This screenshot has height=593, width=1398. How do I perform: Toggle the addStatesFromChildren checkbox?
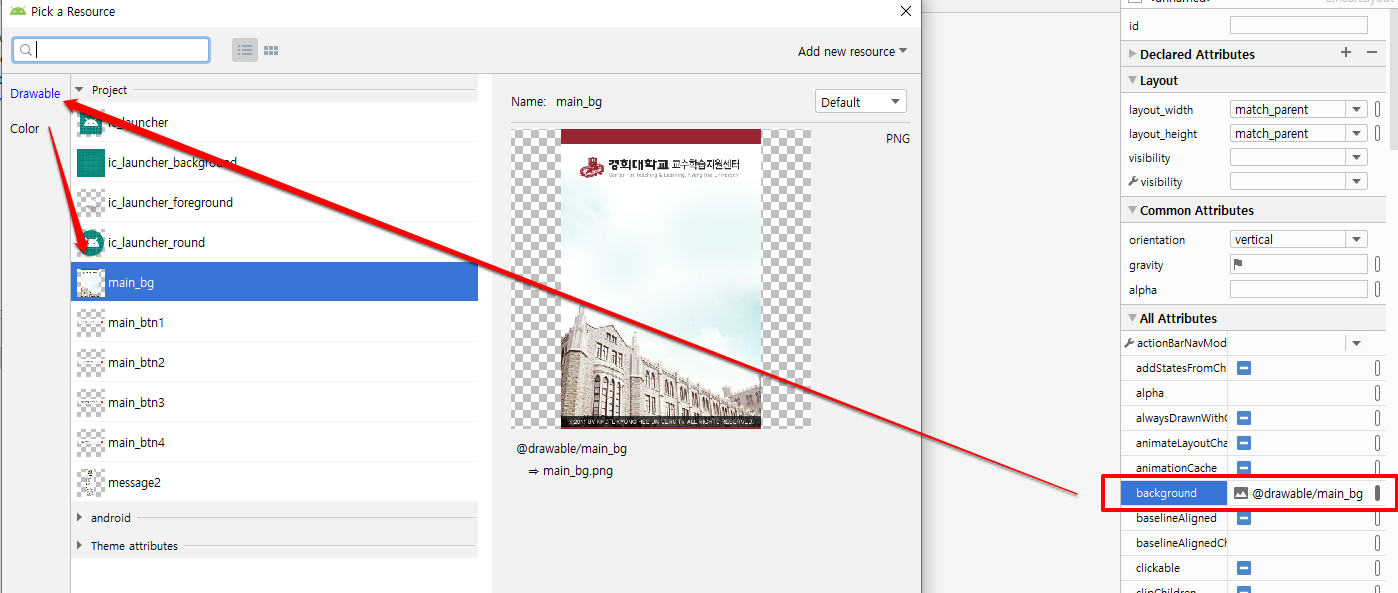tap(1244, 368)
